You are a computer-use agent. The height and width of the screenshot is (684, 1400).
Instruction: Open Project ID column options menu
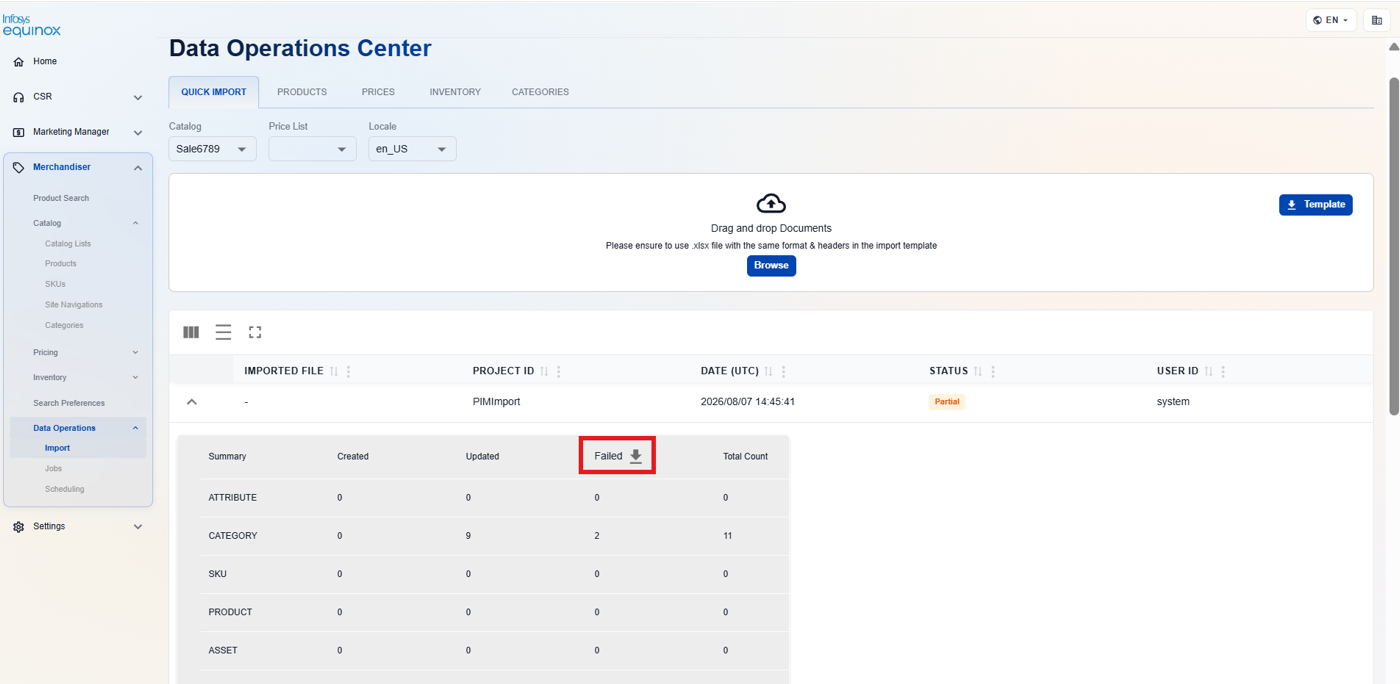coord(558,371)
